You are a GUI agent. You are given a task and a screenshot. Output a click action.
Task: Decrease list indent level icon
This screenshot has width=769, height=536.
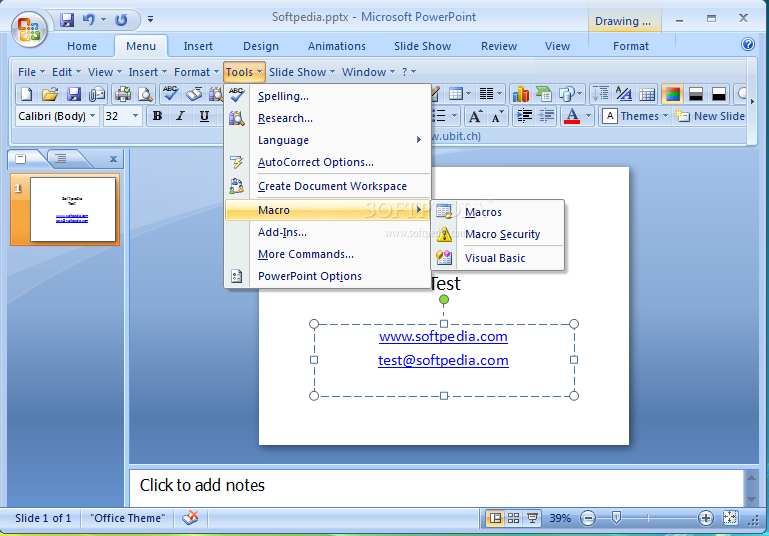[546, 116]
